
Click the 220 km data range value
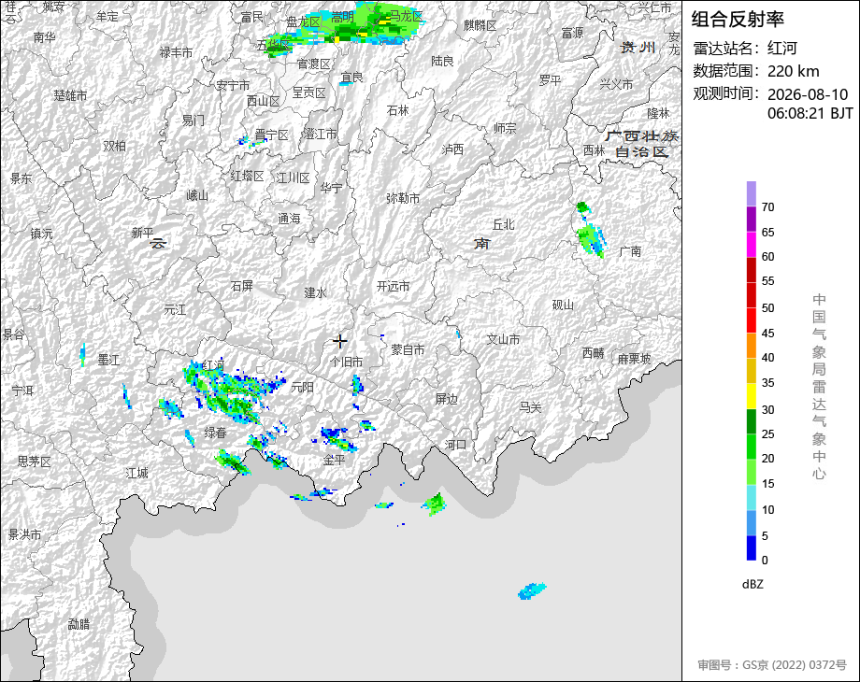tap(793, 71)
